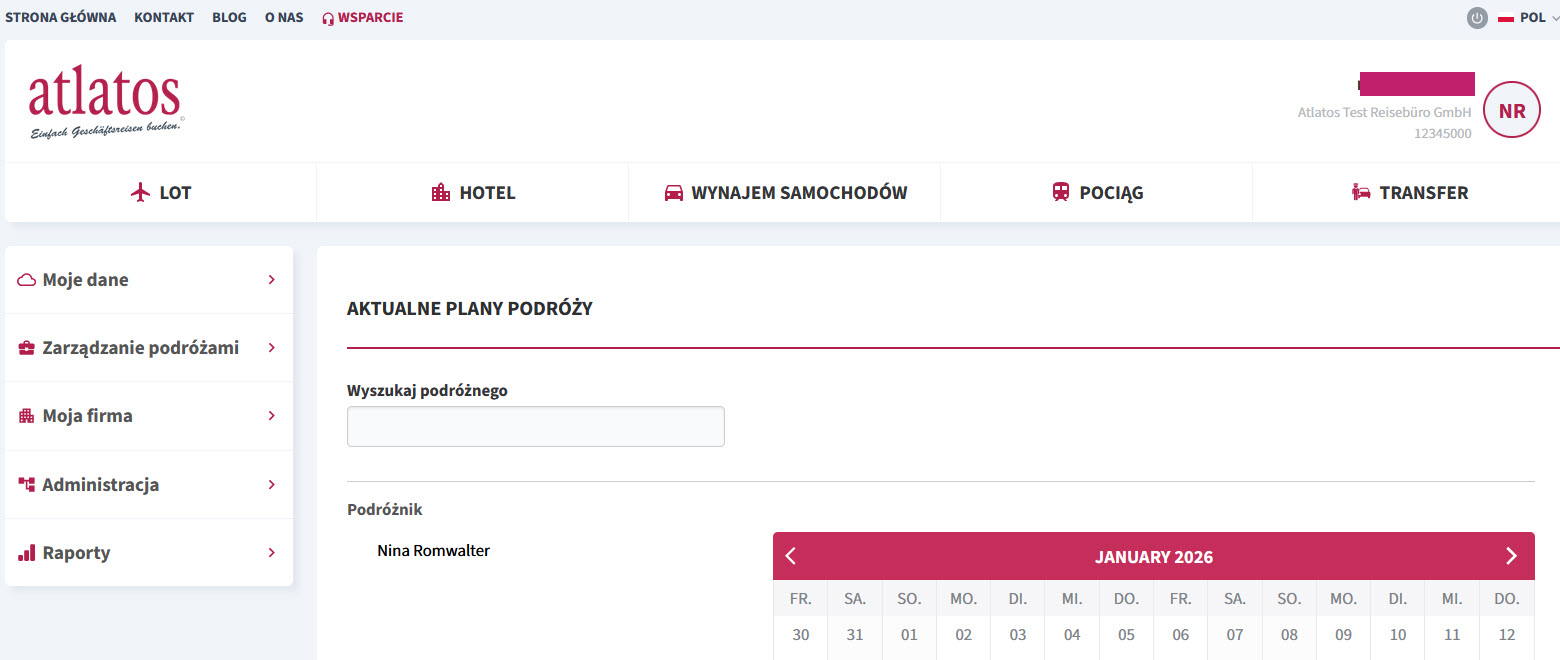Click the power logout icon
Viewport: 1560px width, 660px height.
[1477, 18]
